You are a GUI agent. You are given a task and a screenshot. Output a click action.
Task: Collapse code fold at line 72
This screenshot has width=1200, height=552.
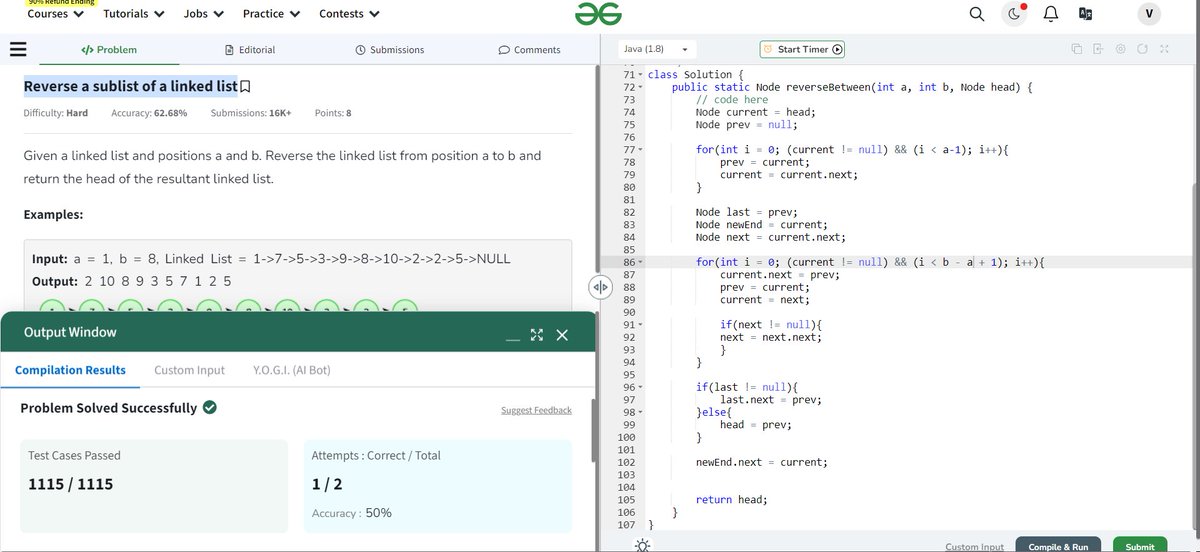point(641,87)
